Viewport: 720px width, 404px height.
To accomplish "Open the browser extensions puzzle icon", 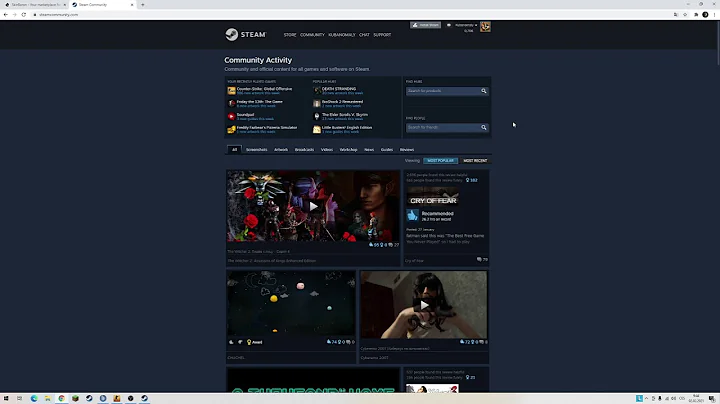I will [696, 15].
